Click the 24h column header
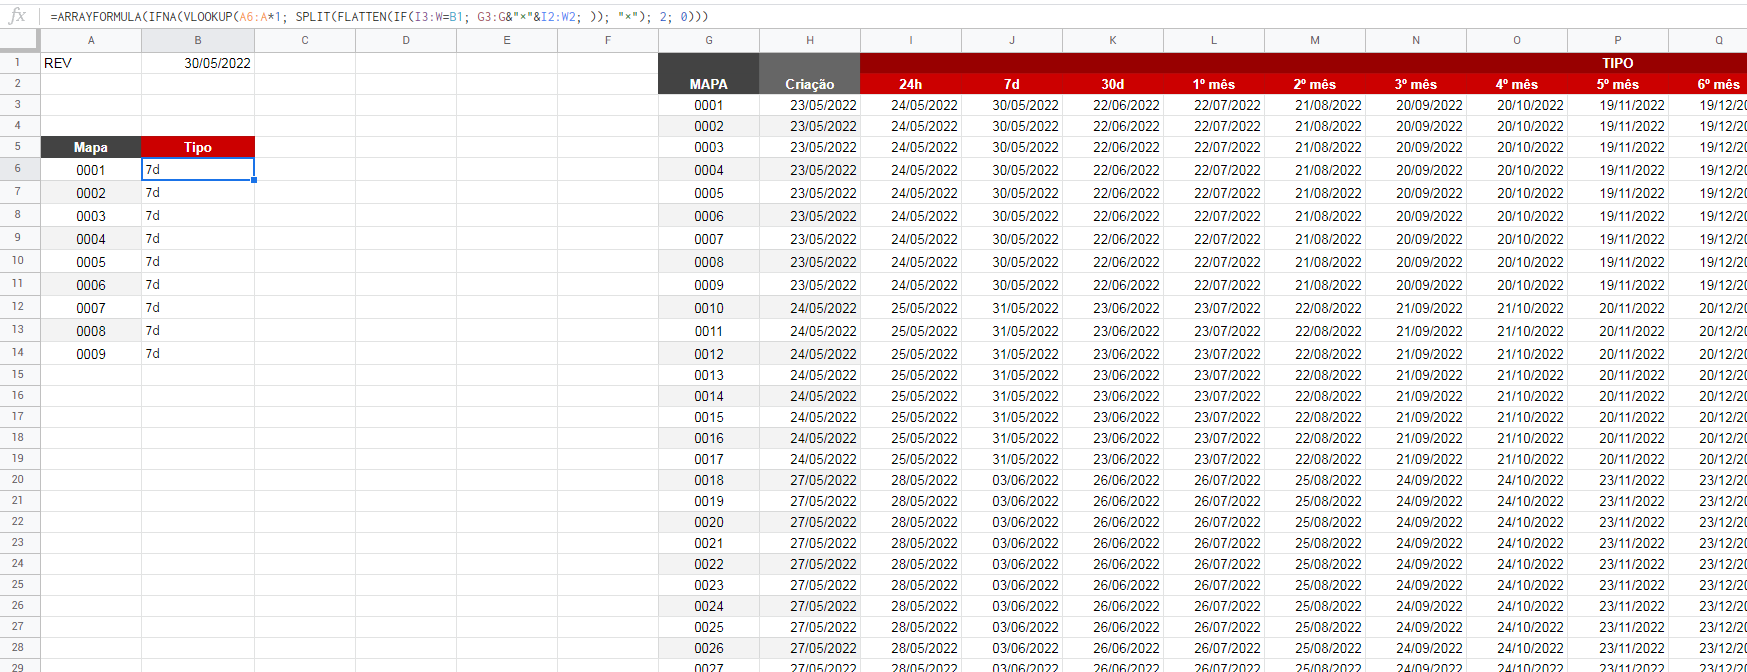The height and width of the screenshot is (672, 1747). pyautogui.click(x=911, y=84)
